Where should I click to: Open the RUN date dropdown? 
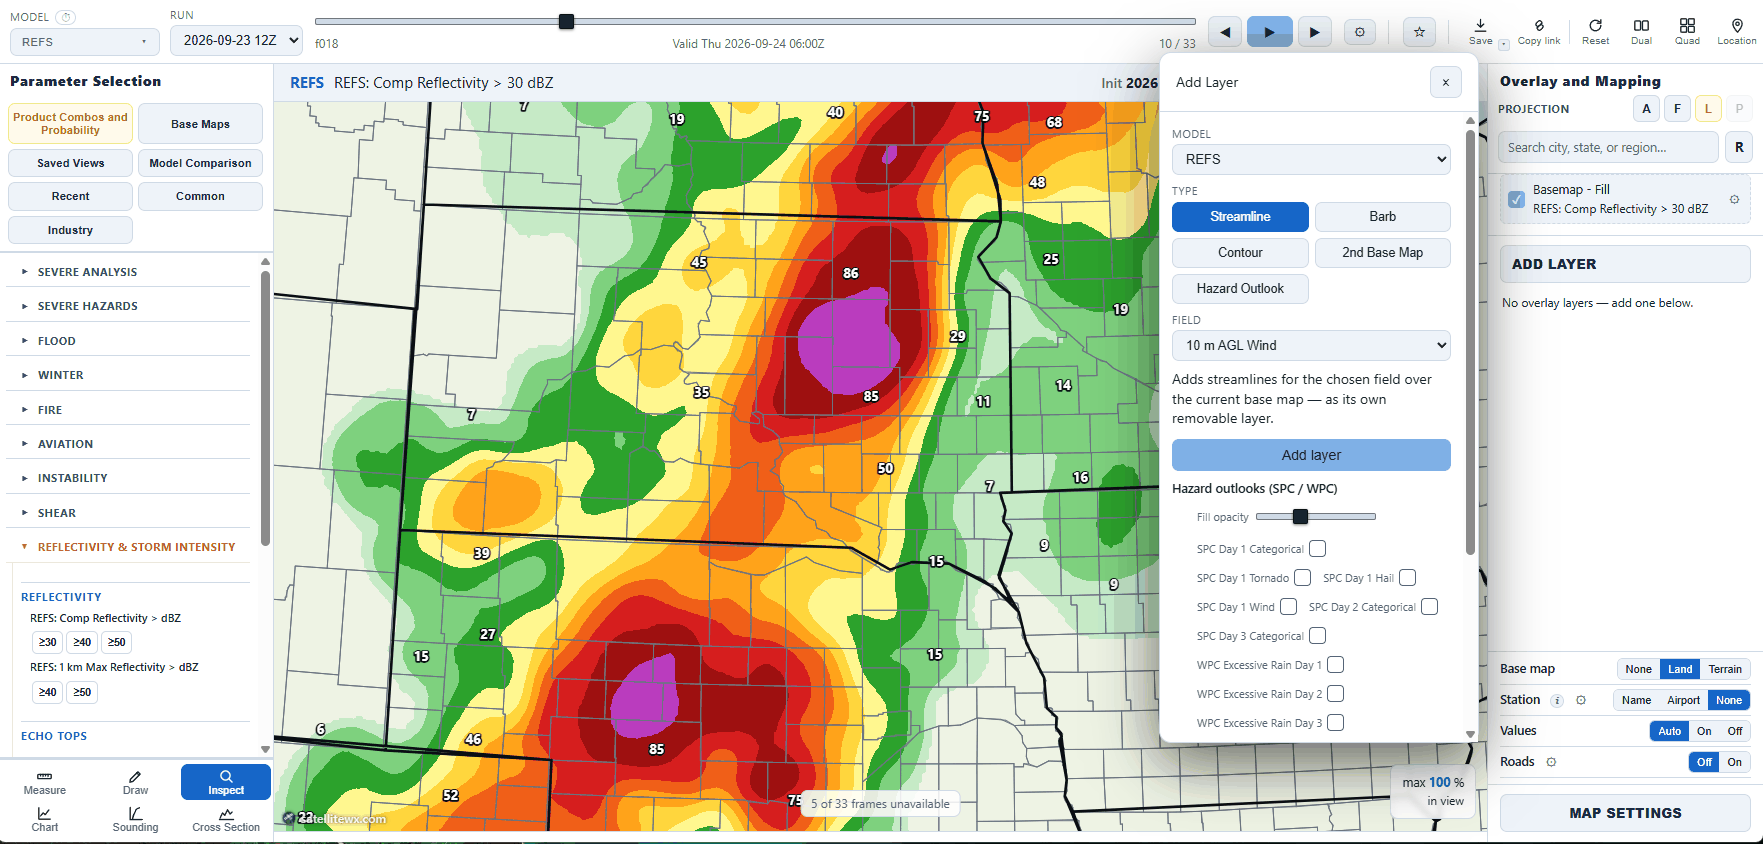237,40
